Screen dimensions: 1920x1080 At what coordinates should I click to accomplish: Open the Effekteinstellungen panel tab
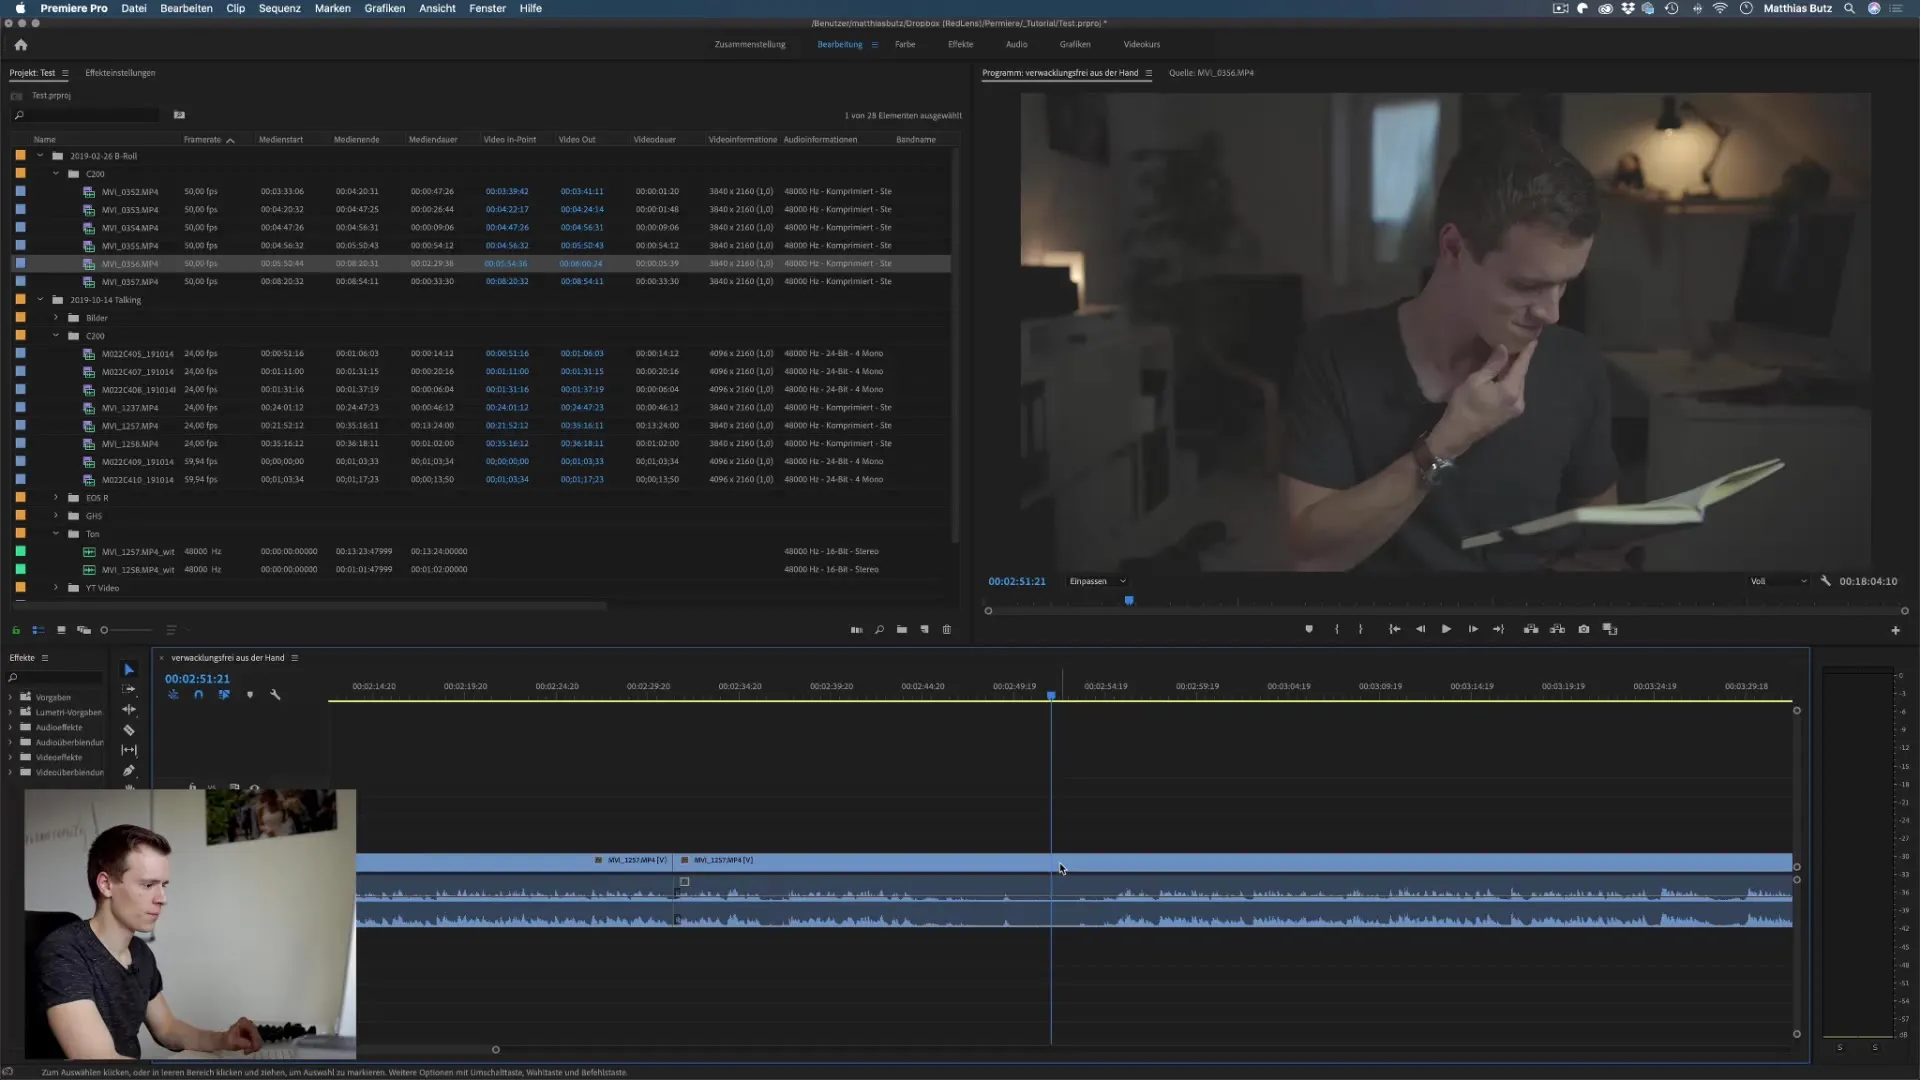coord(120,73)
